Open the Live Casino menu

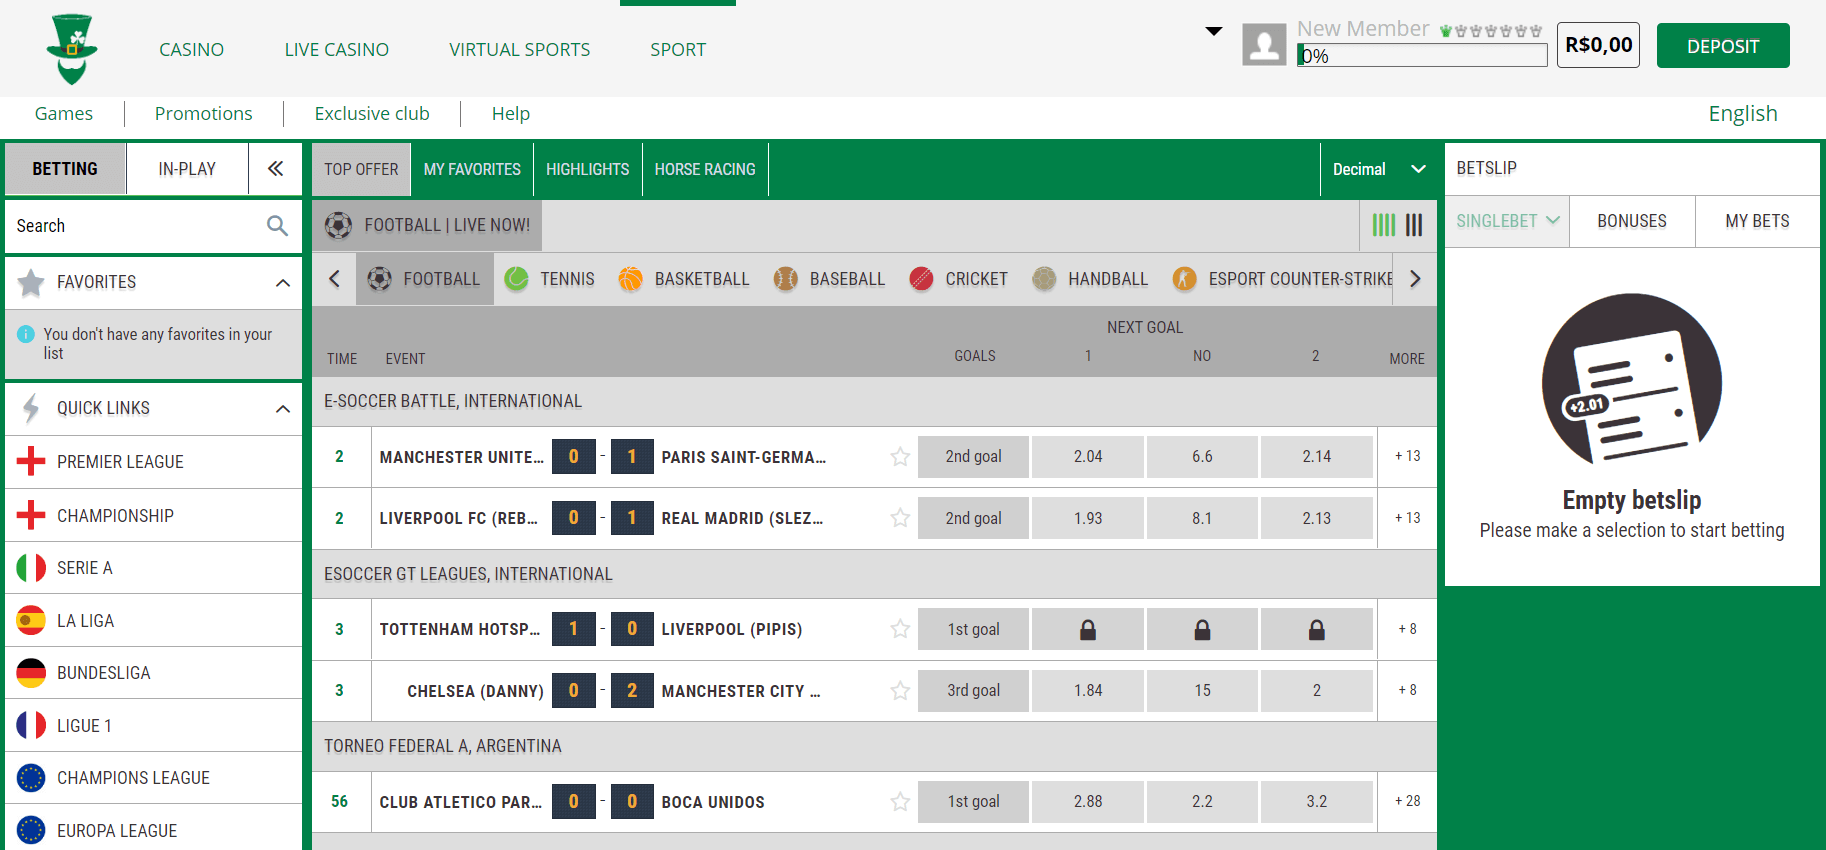(x=336, y=50)
